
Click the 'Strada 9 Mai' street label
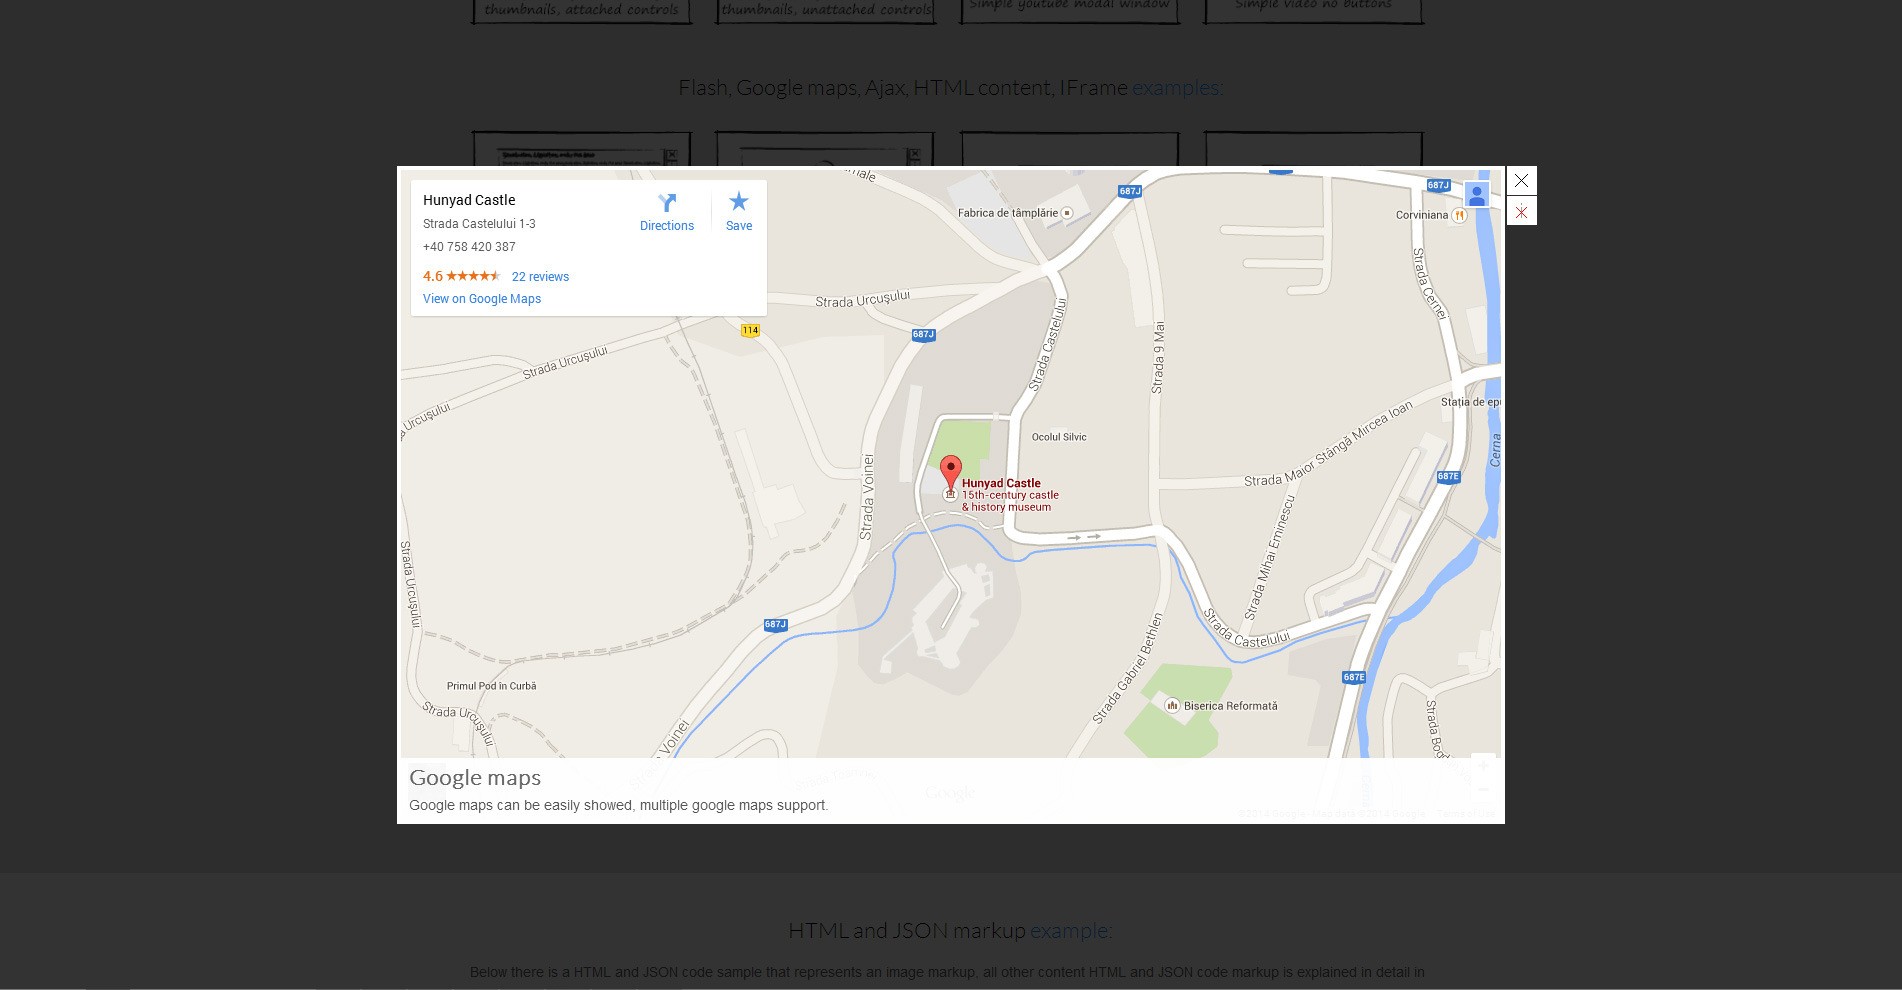click(1158, 357)
